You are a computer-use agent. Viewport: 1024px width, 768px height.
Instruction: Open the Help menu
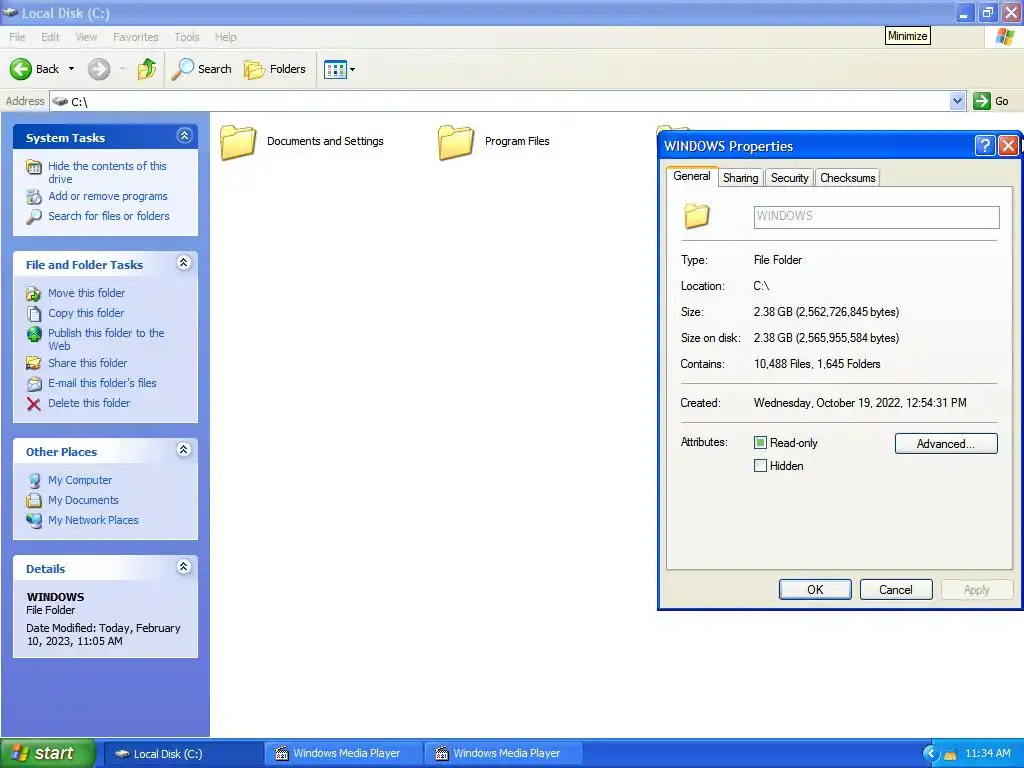(x=225, y=37)
